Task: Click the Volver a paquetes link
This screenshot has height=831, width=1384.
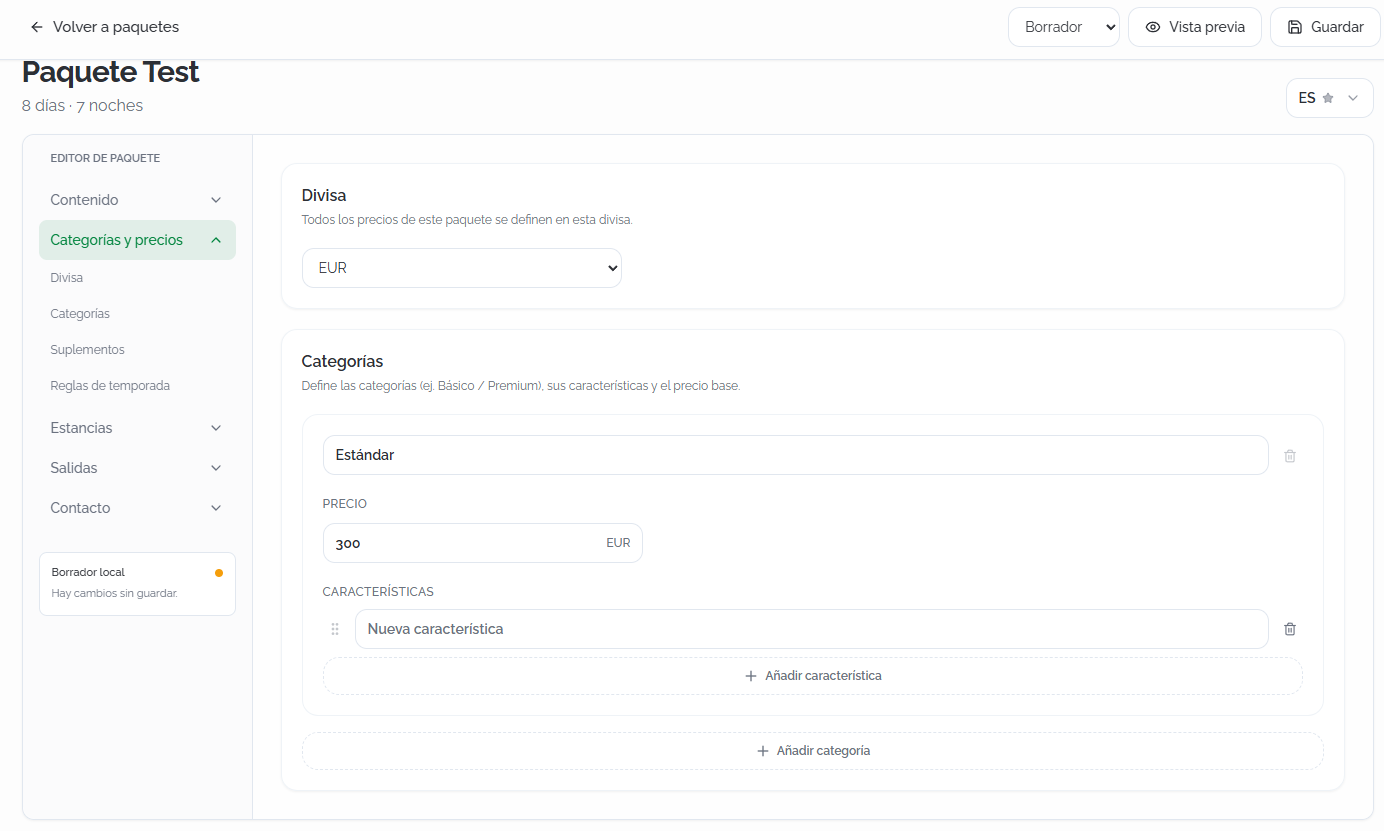Action: click(x=105, y=27)
